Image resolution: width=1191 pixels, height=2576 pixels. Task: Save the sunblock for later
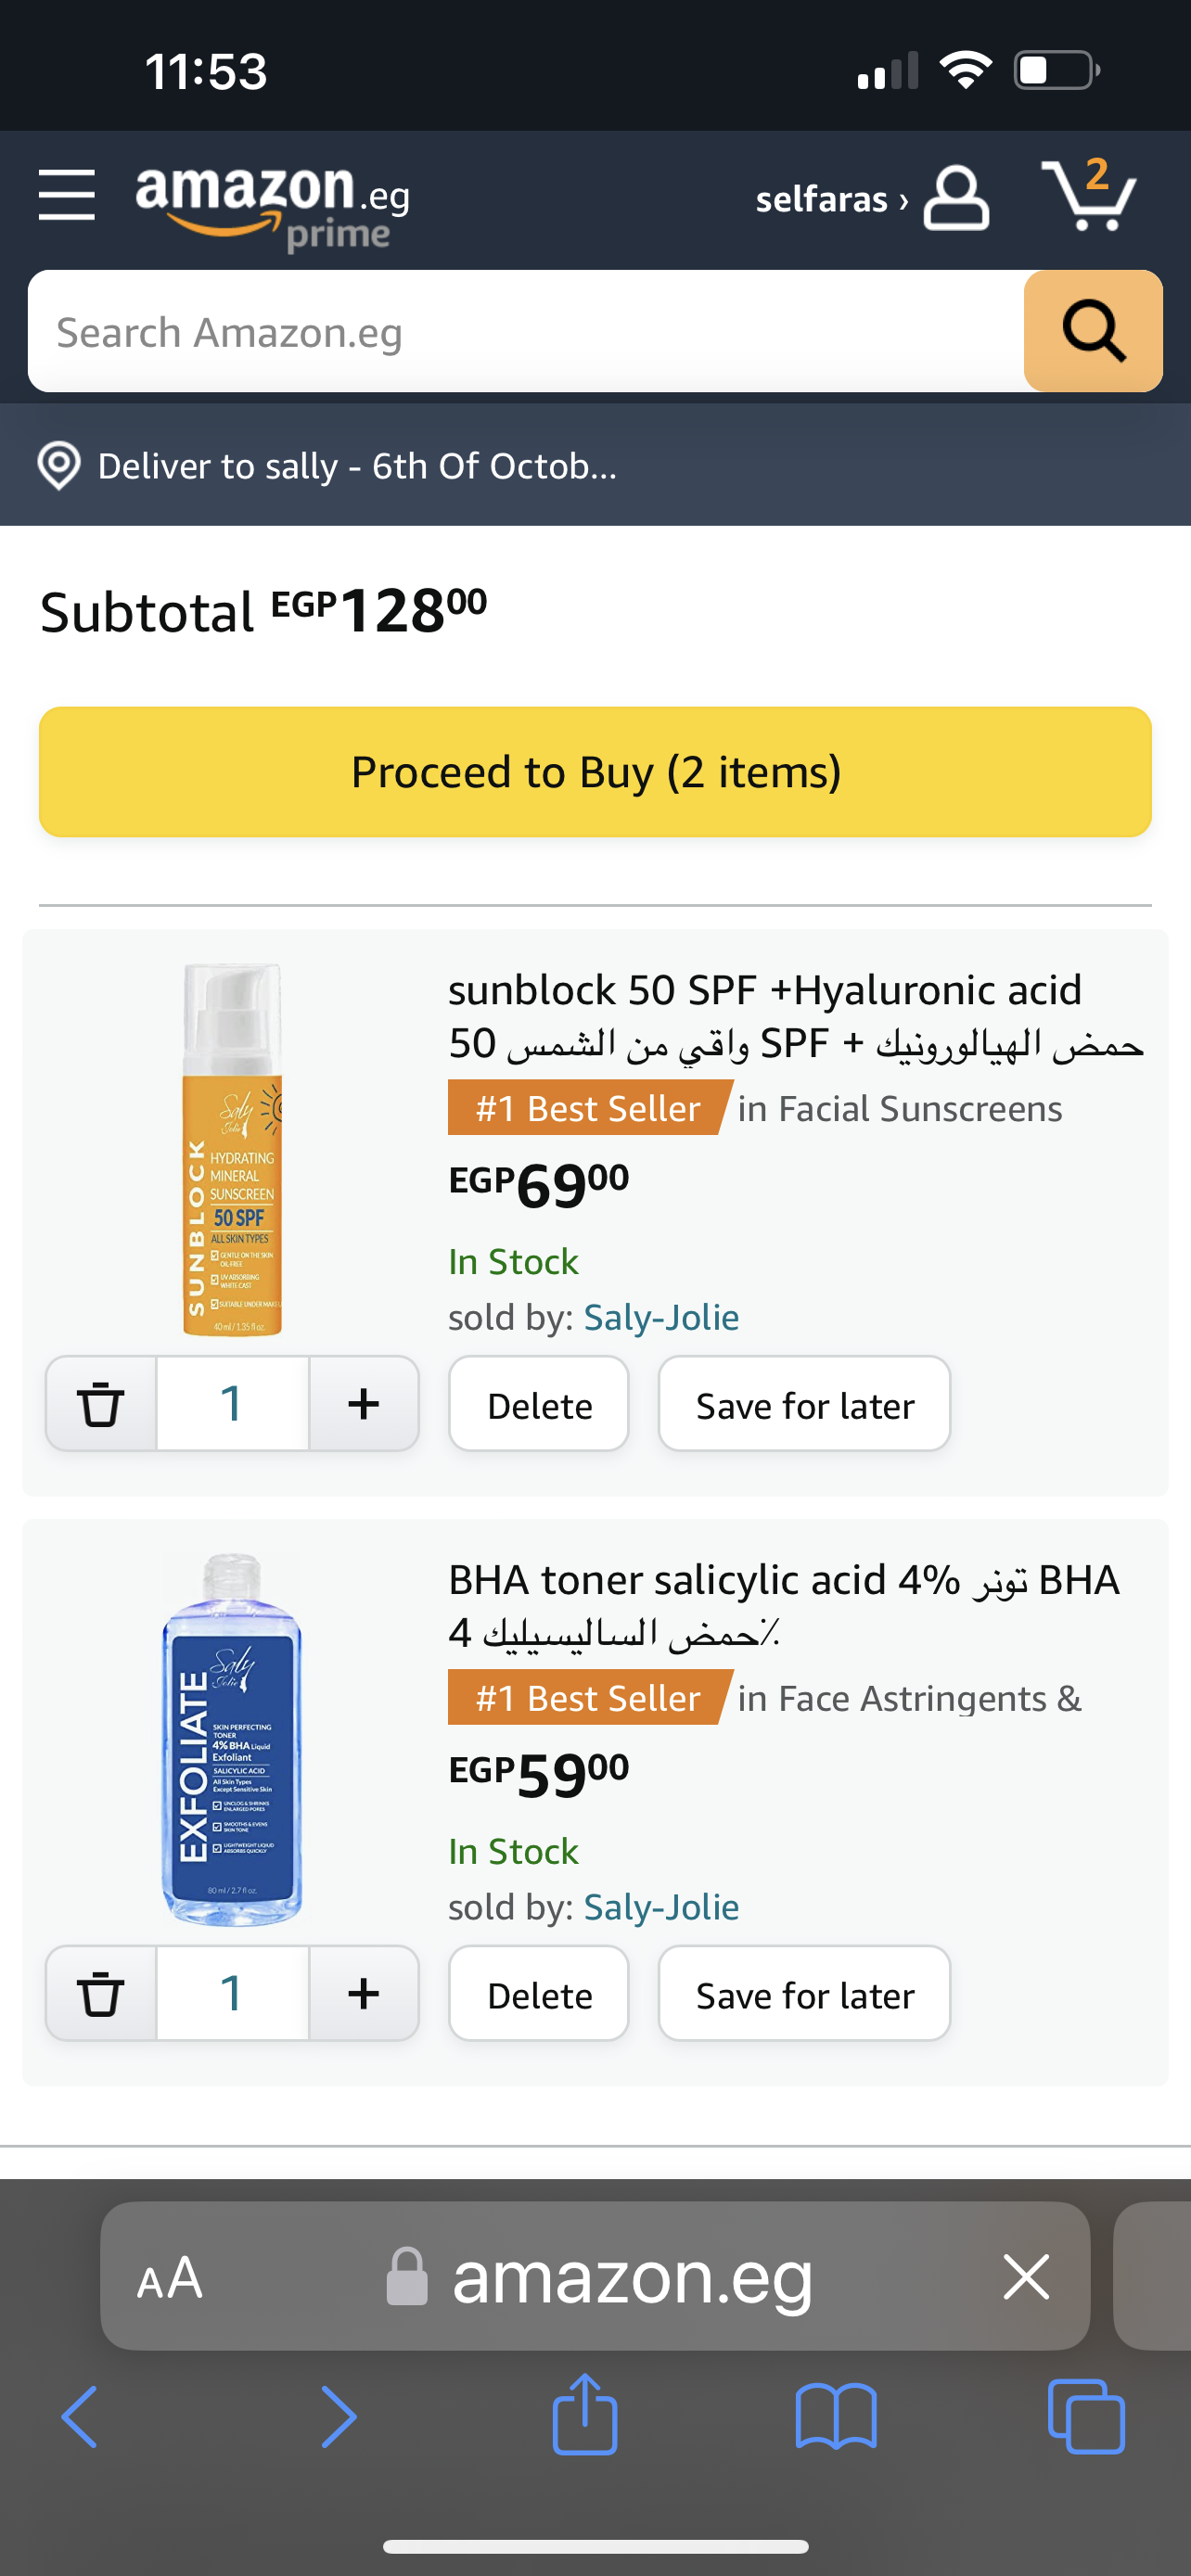click(x=804, y=1405)
